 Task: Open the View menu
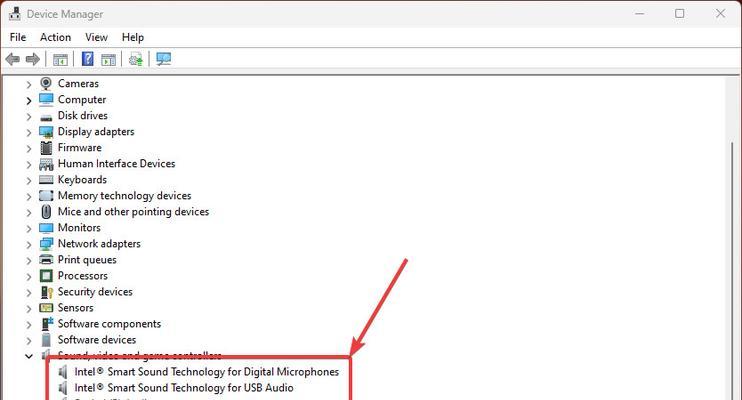tap(96, 37)
